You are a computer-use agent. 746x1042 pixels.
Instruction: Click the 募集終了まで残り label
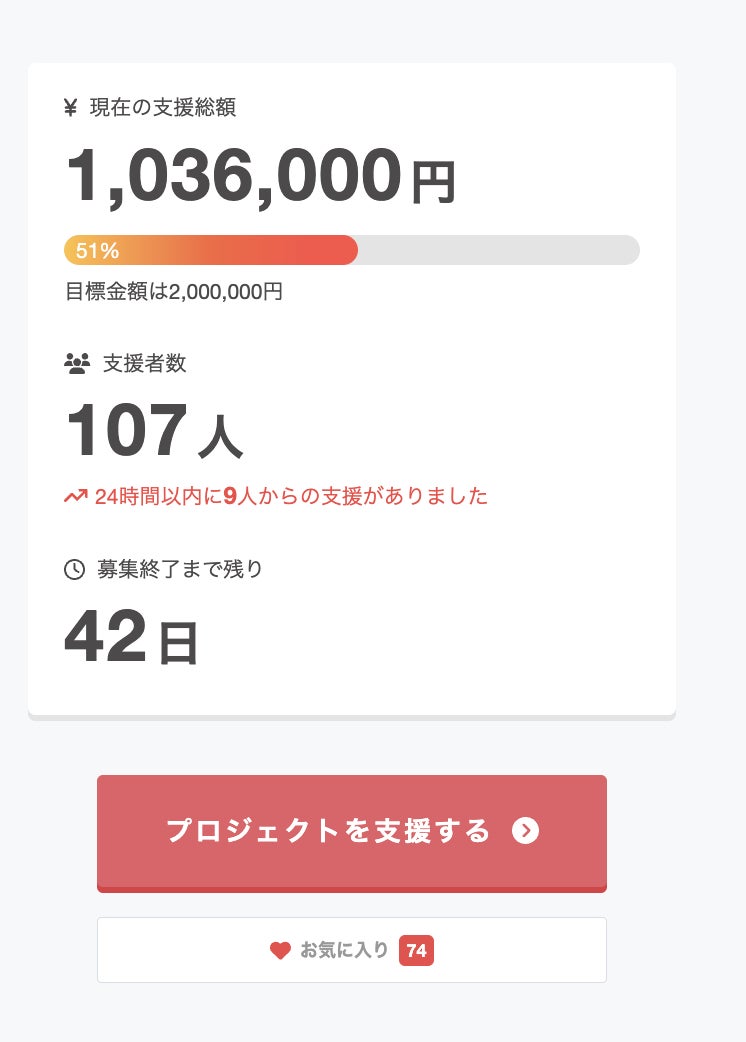click(x=180, y=570)
